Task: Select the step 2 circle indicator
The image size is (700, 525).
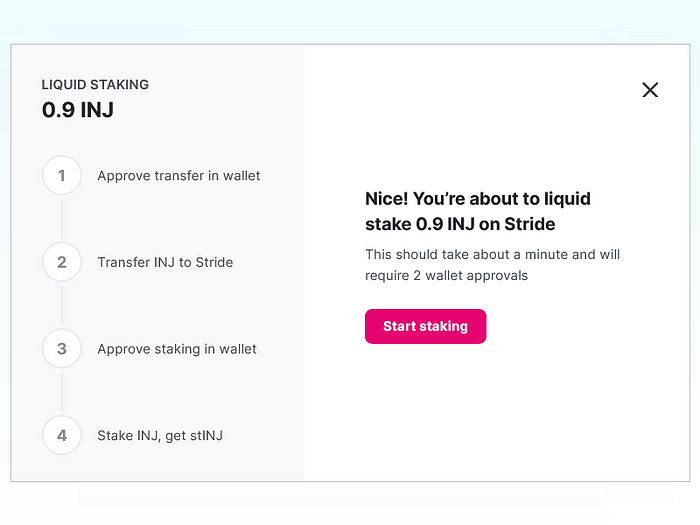Action: 62,262
